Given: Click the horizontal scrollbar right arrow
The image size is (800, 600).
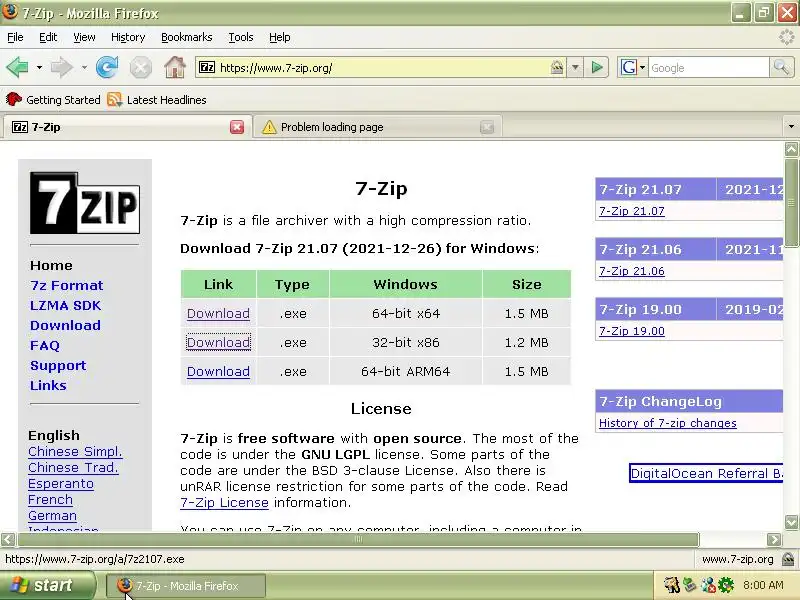Looking at the screenshot, I should 774,539.
